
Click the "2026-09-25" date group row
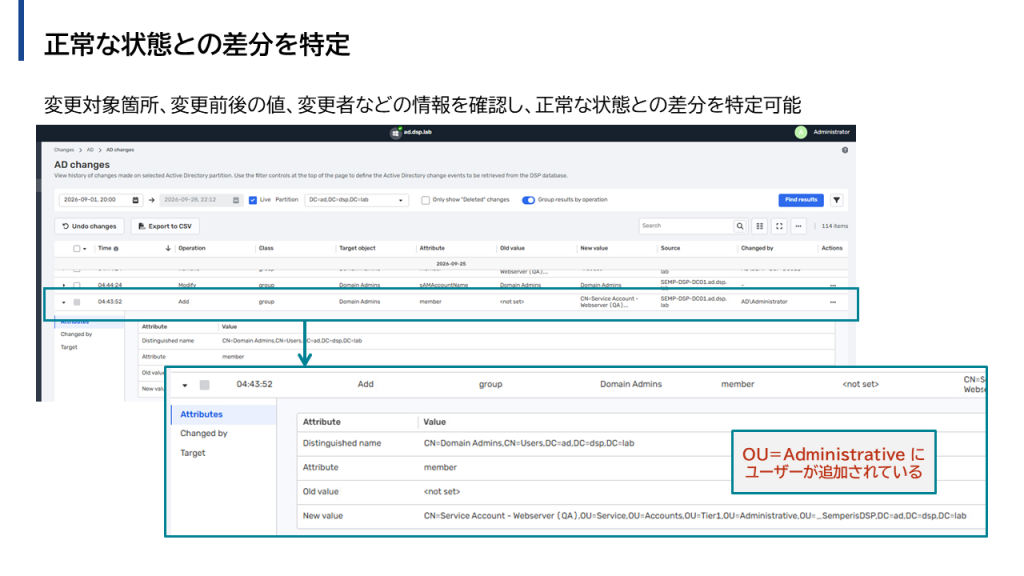coord(451,264)
